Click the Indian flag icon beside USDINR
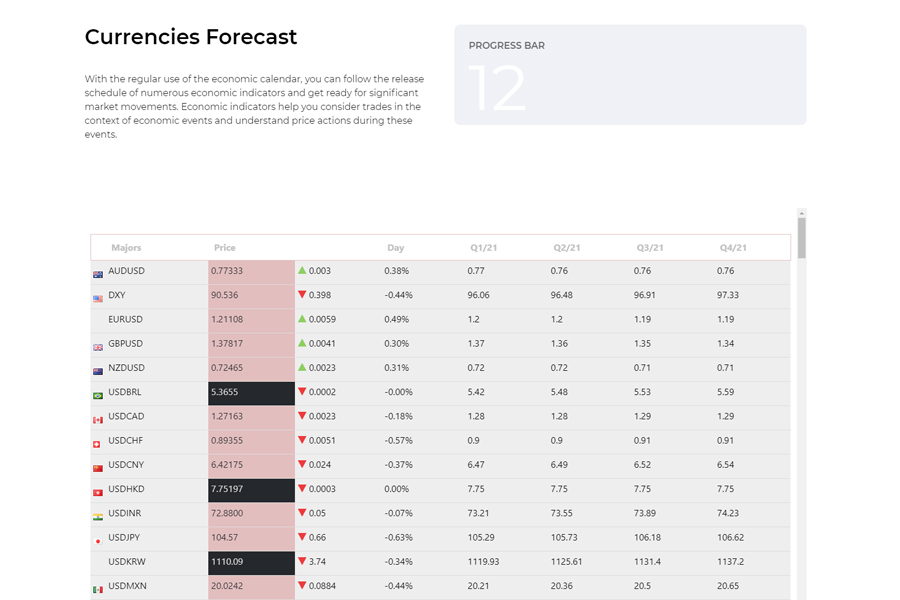The image size is (900, 600). tap(98, 516)
